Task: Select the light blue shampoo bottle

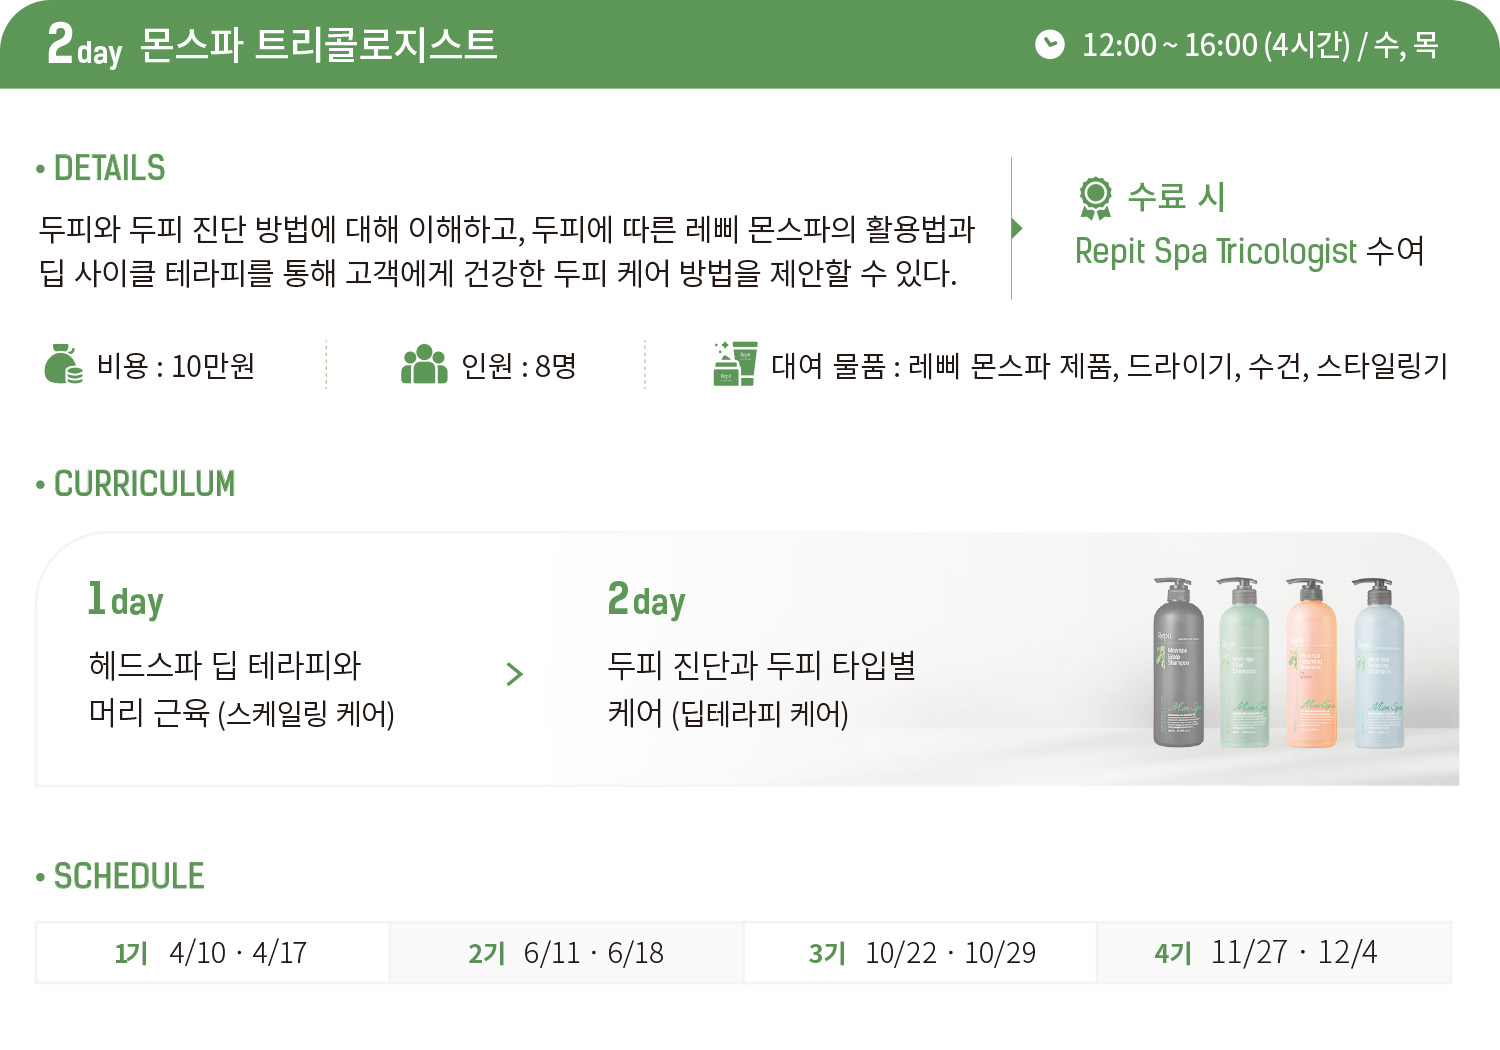Action: (x=1378, y=662)
